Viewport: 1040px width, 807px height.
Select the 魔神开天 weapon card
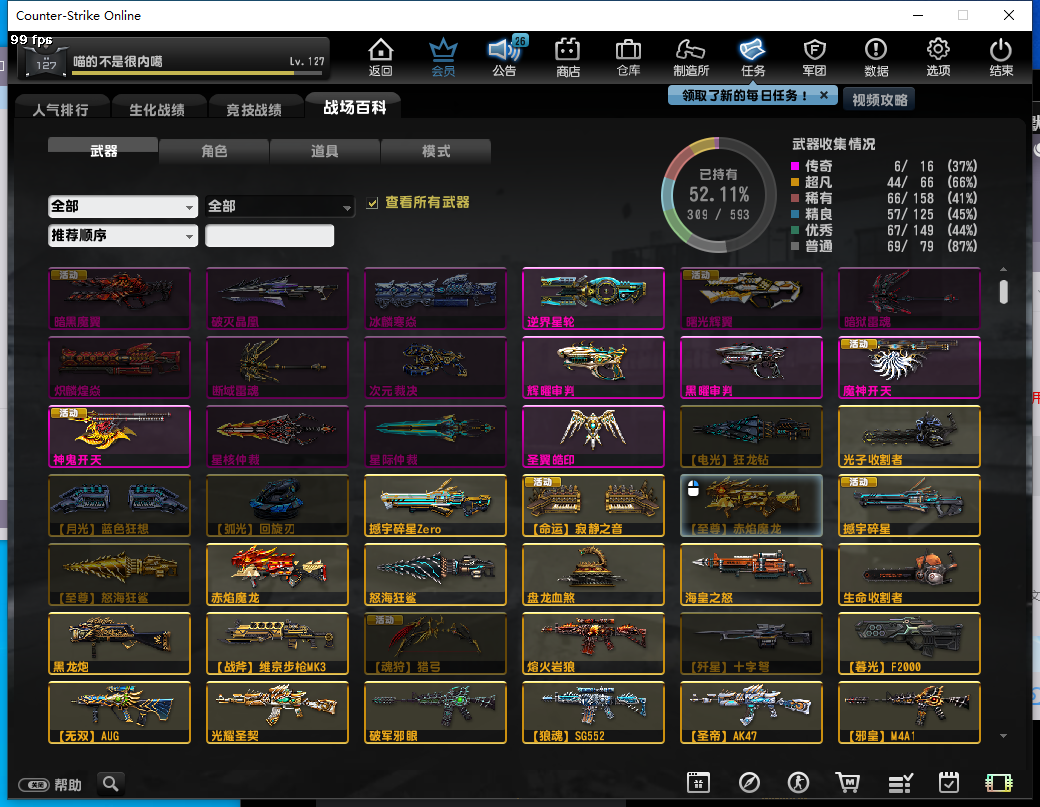coord(909,367)
